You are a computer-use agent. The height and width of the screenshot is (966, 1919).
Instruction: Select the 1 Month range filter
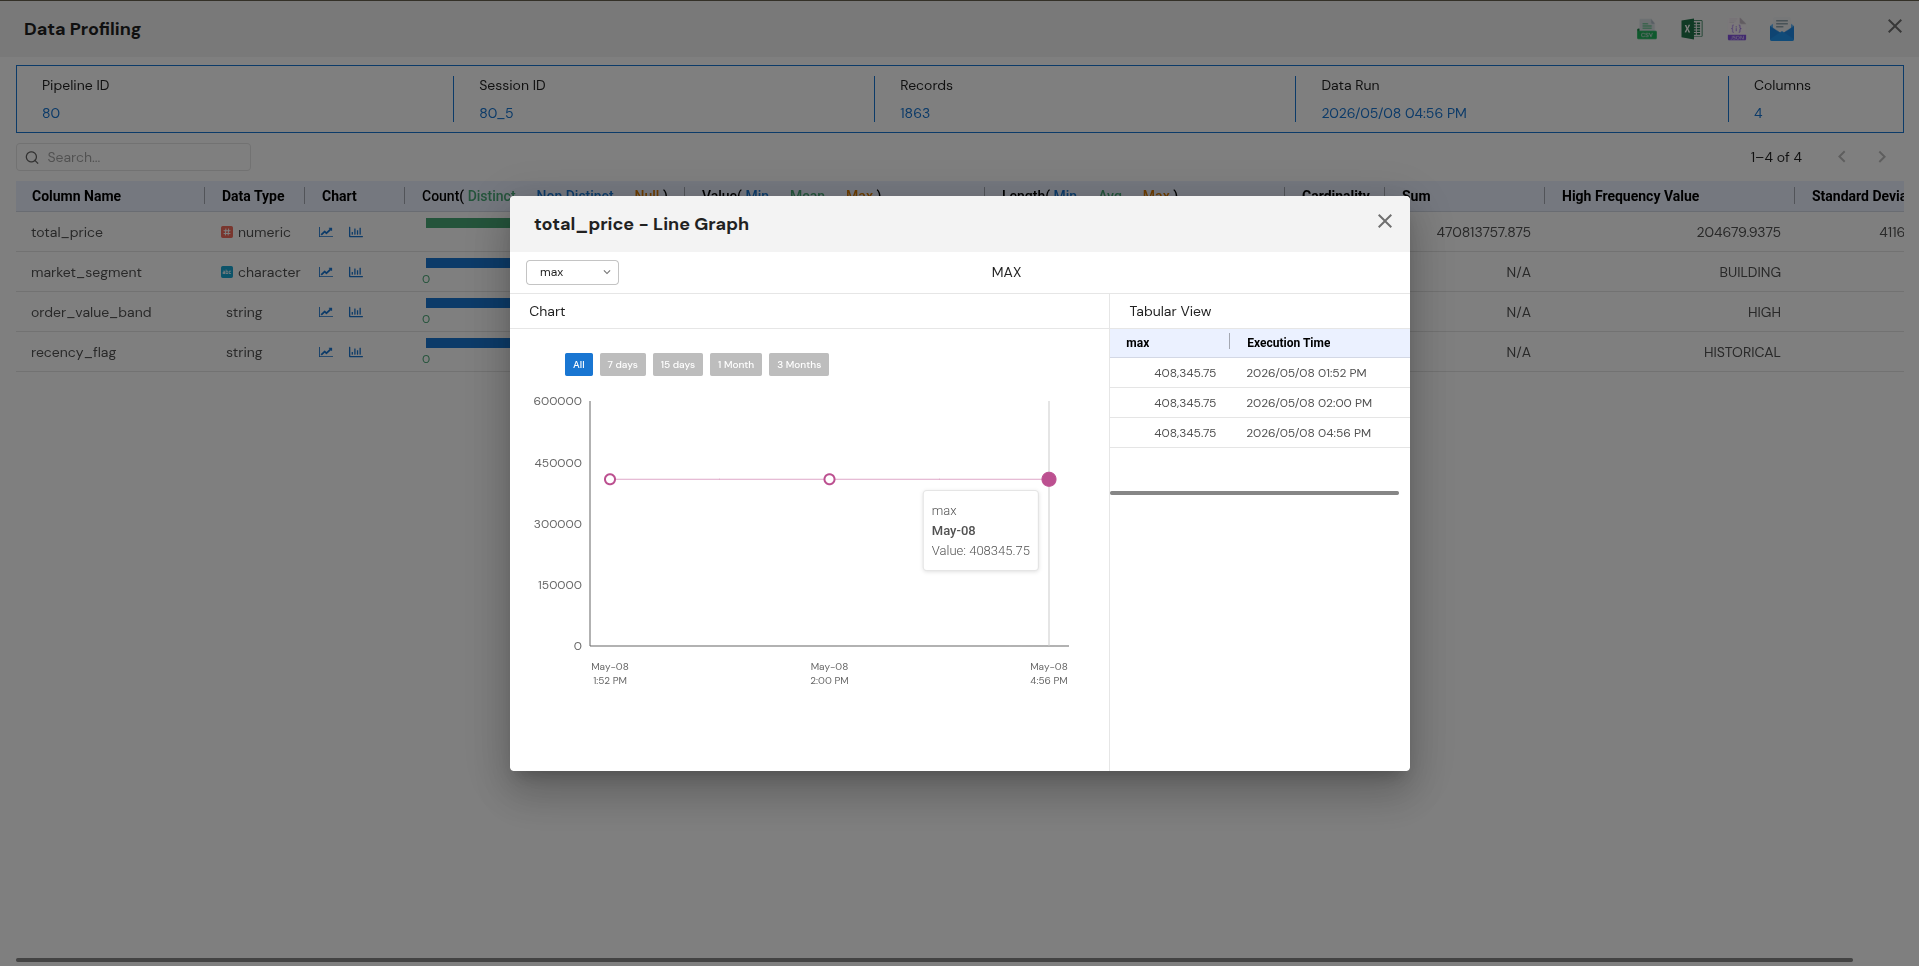click(x=735, y=365)
